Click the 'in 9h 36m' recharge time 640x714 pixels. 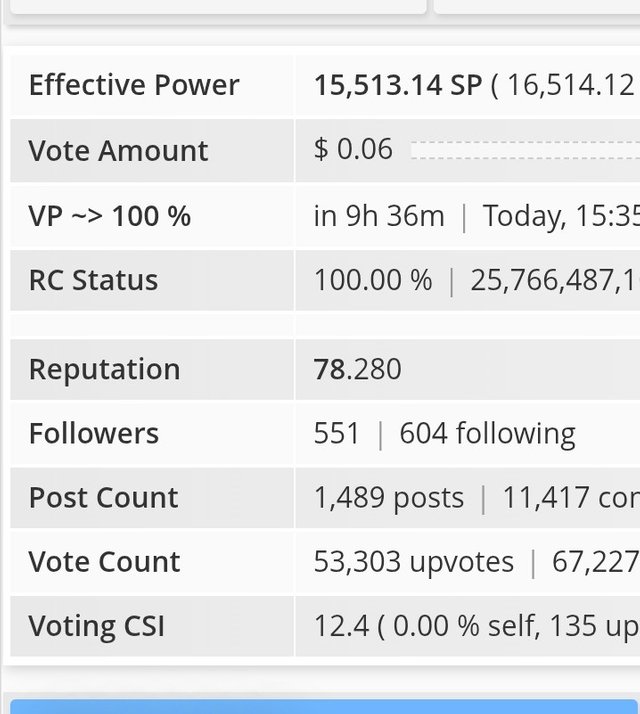(x=379, y=216)
